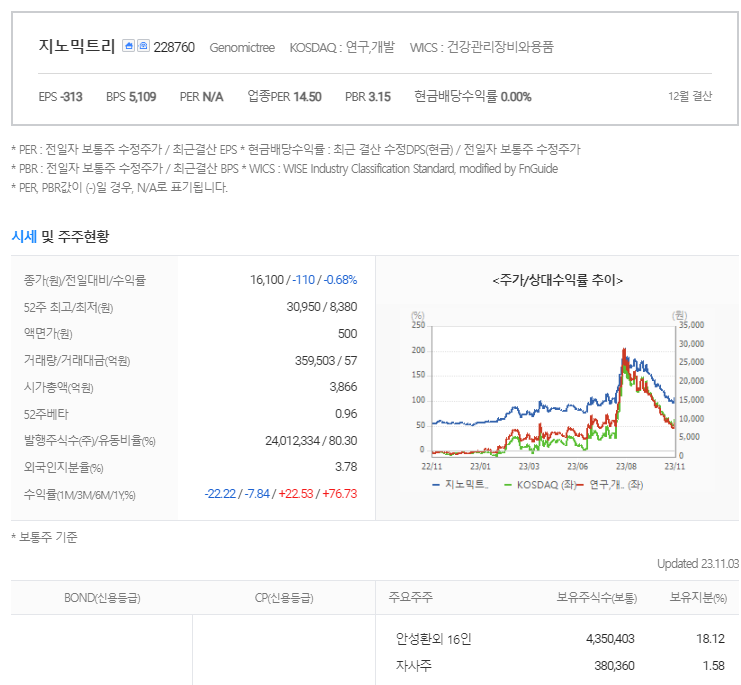Click the English name Genomictree

pyautogui.click(x=242, y=48)
